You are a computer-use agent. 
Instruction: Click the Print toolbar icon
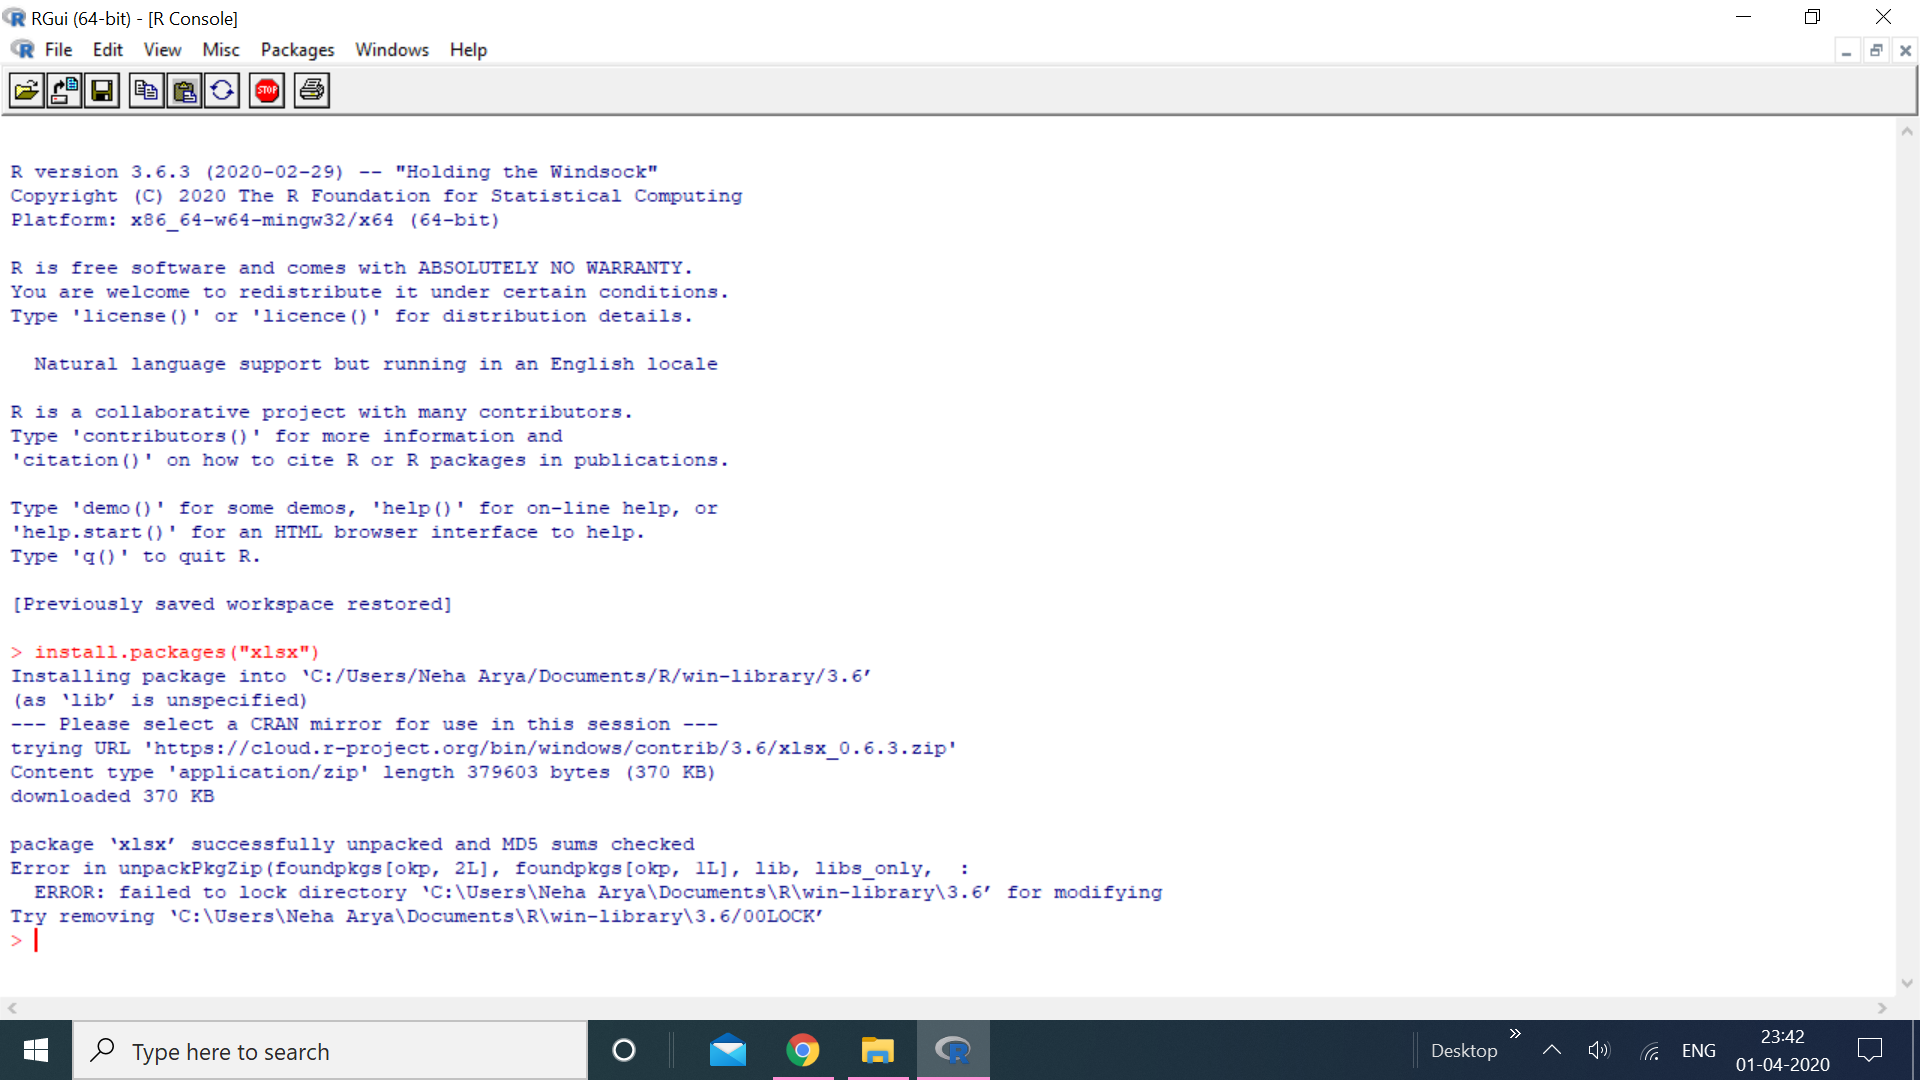(x=312, y=91)
